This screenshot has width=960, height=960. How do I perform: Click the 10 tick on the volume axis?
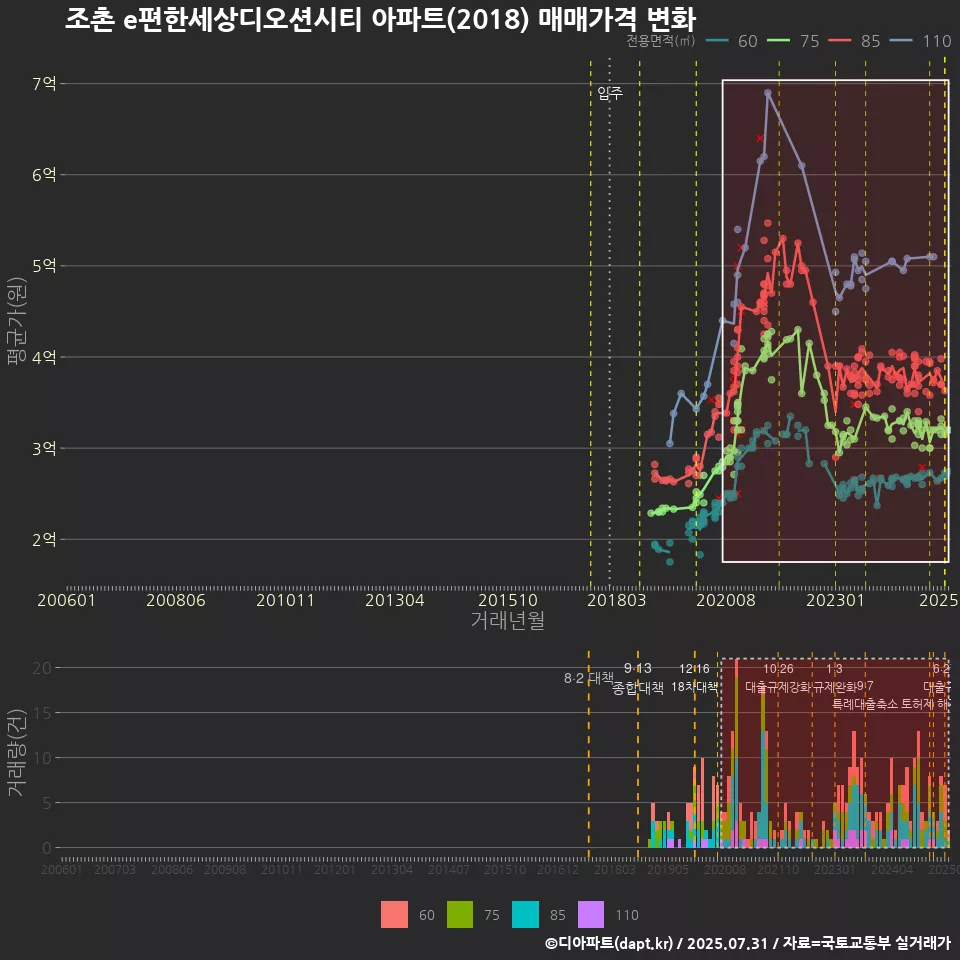click(42, 758)
